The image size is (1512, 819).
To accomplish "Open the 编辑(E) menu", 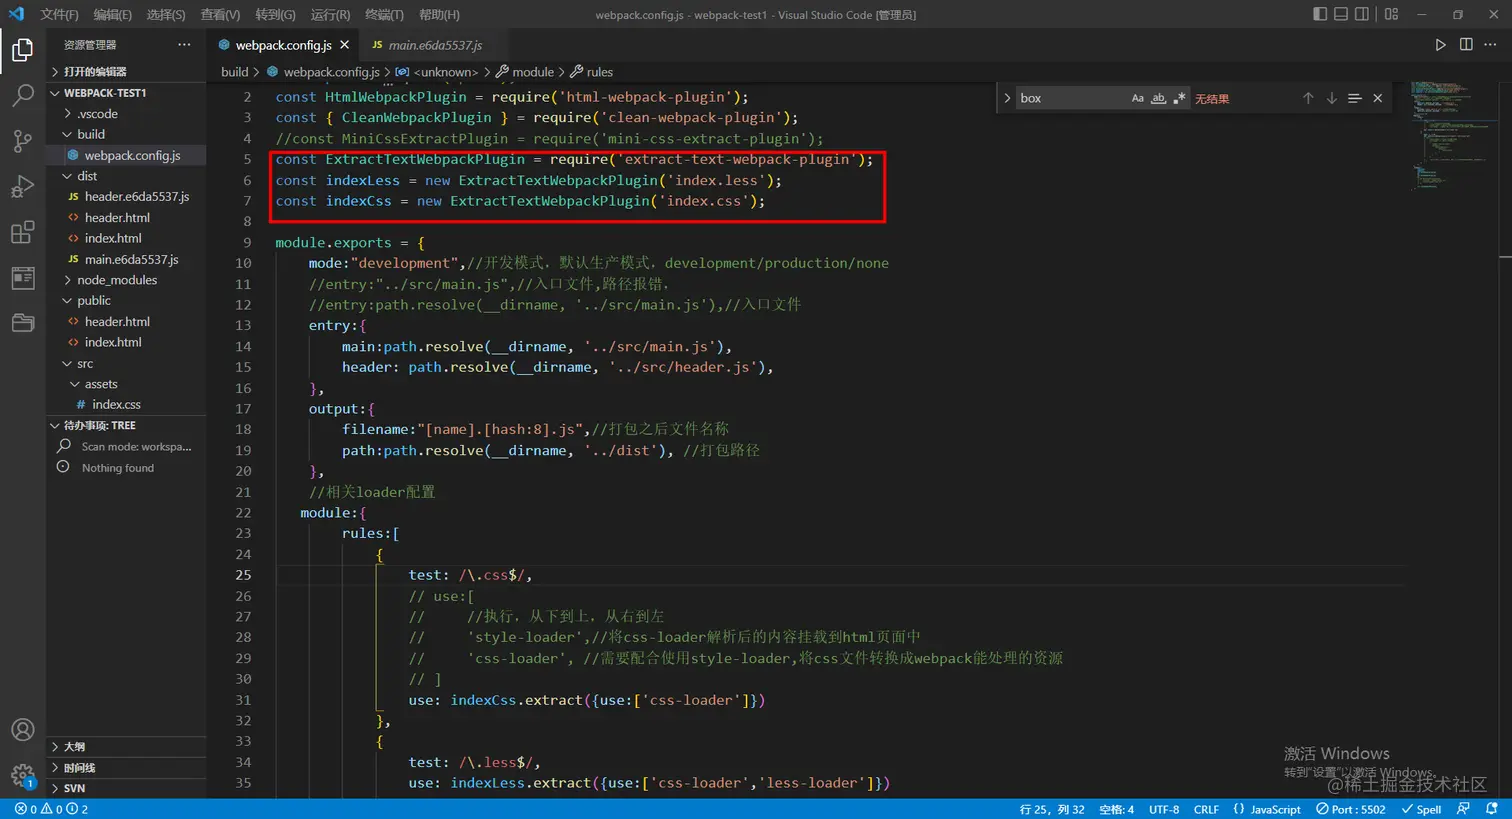I will [112, 14].
